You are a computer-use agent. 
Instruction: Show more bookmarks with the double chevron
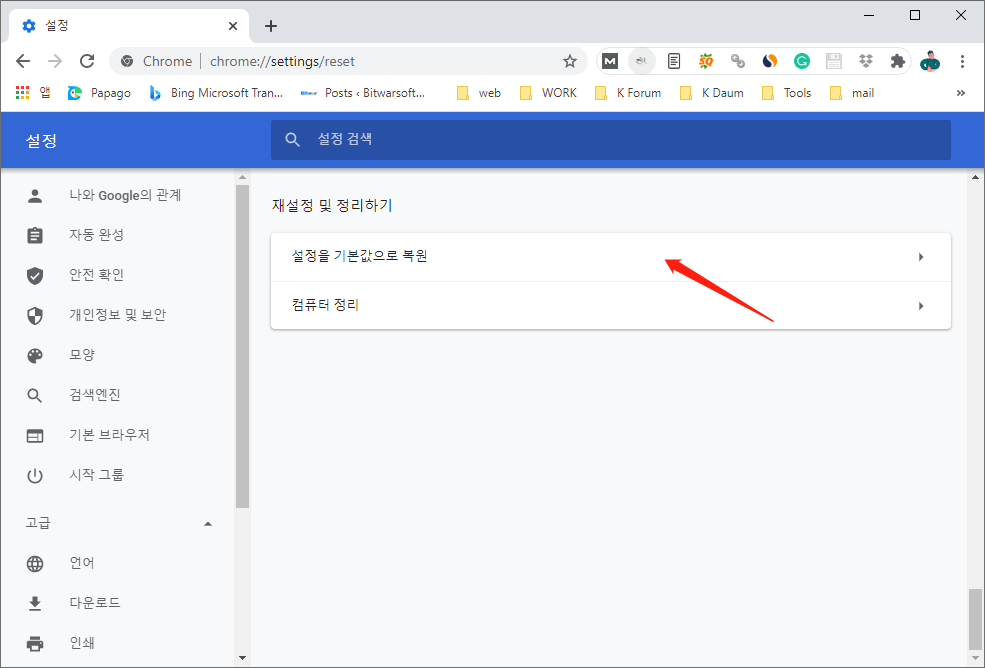961,93
